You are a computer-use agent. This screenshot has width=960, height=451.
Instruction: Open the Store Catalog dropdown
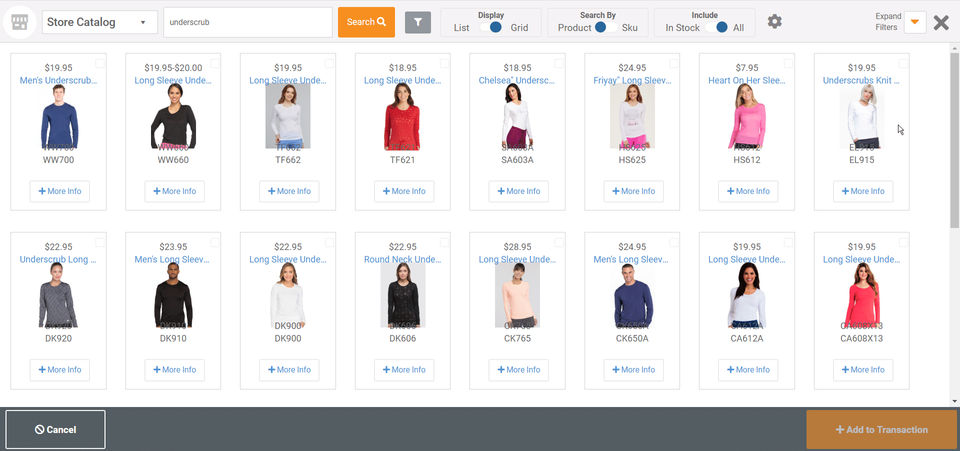pyautogui.click(x=100, y=22)
